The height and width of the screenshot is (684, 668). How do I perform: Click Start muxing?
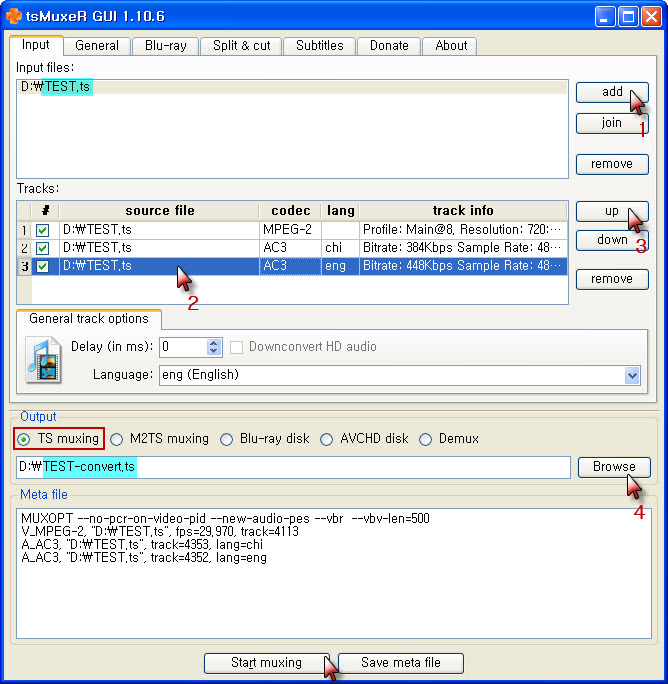pyautogui.click(x=266, y=663)
